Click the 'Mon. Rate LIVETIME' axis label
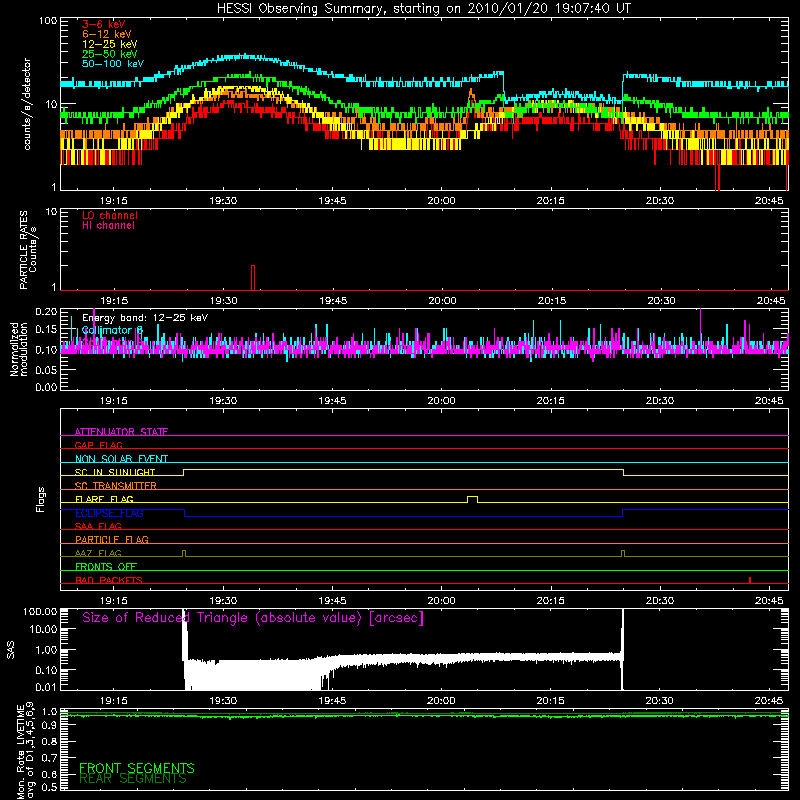The image size is (800, 800). pos(21,752)
